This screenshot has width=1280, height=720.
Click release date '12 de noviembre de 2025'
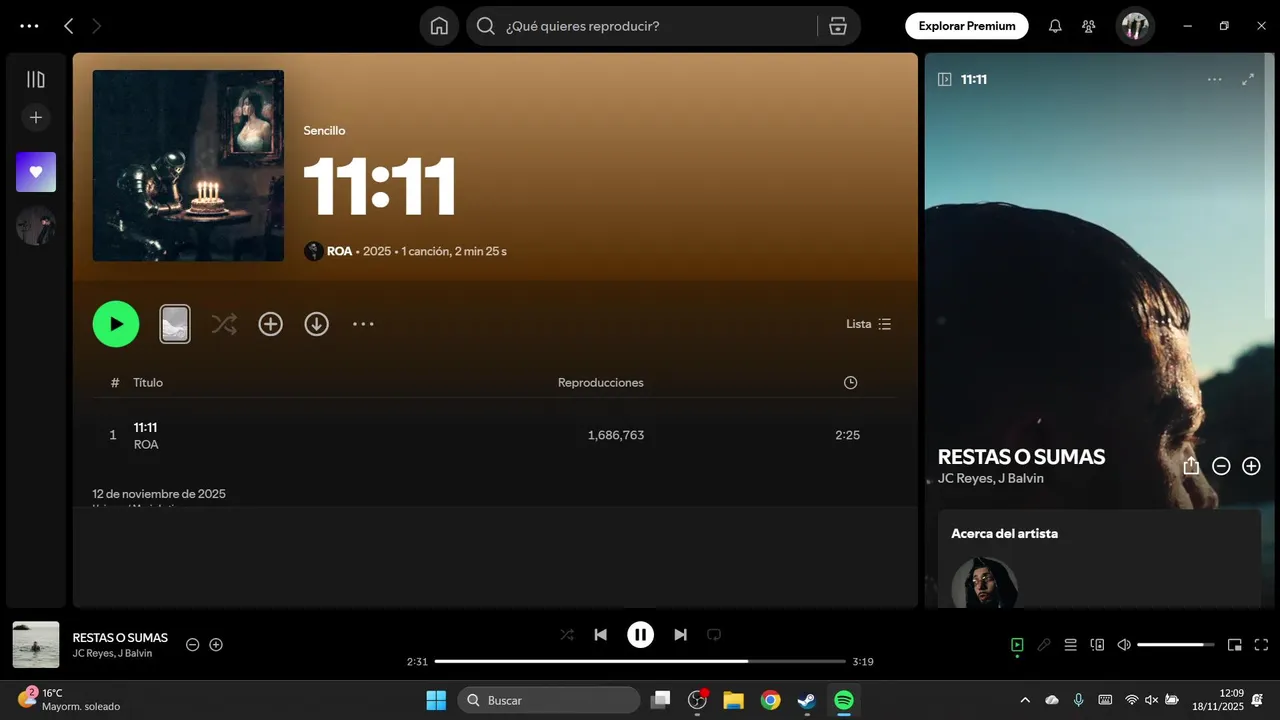pos(159,494)
